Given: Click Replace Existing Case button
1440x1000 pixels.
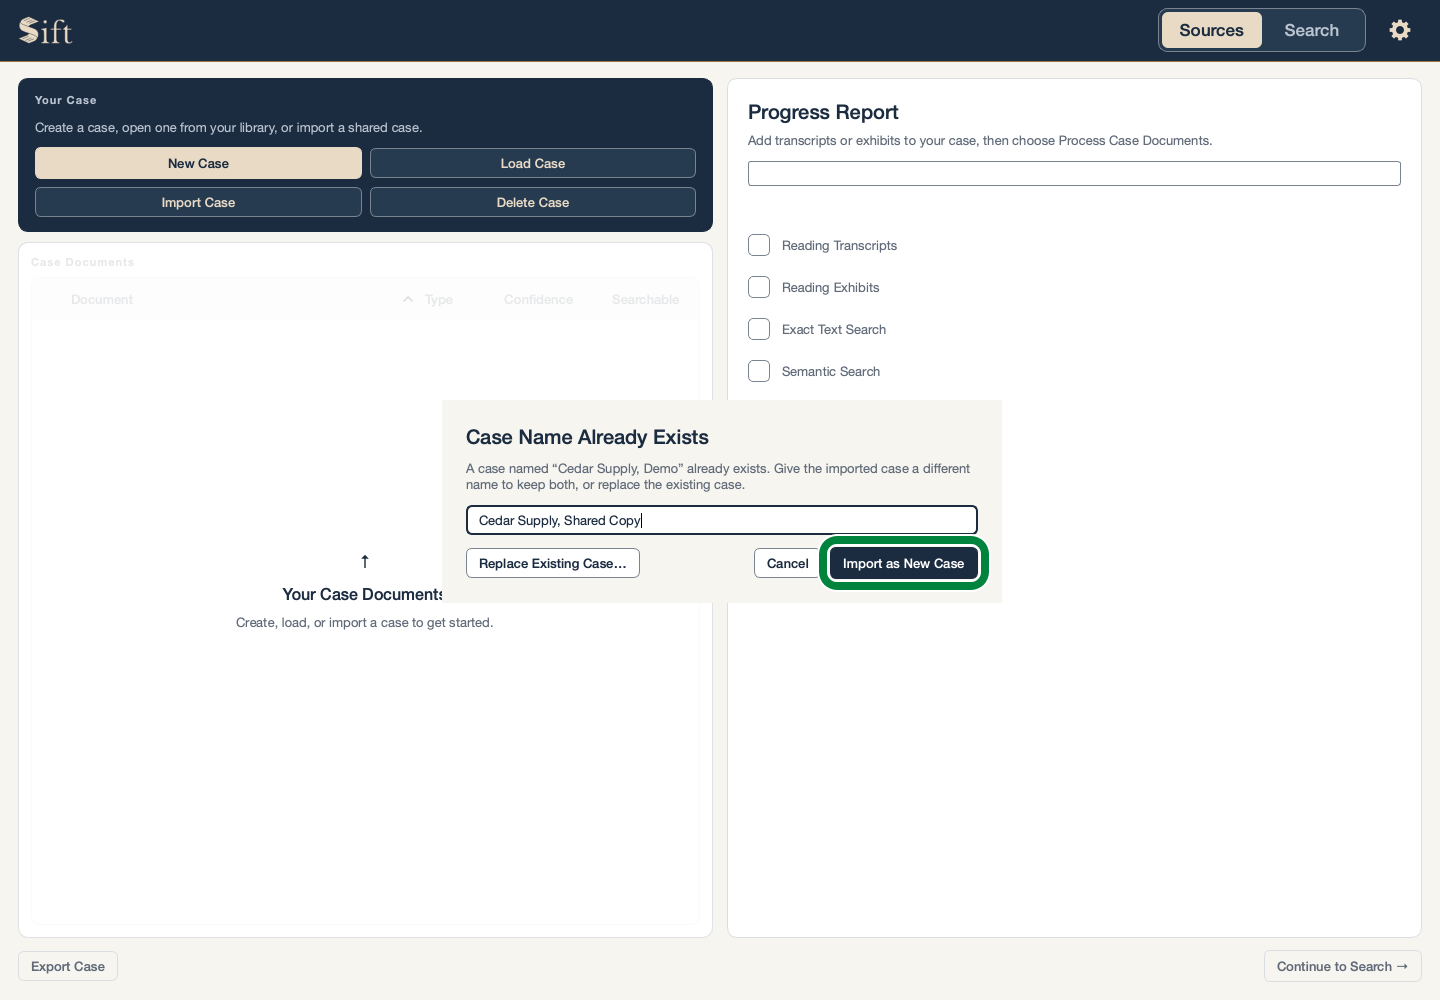Looking at the screenshot, I should (553, 563).
